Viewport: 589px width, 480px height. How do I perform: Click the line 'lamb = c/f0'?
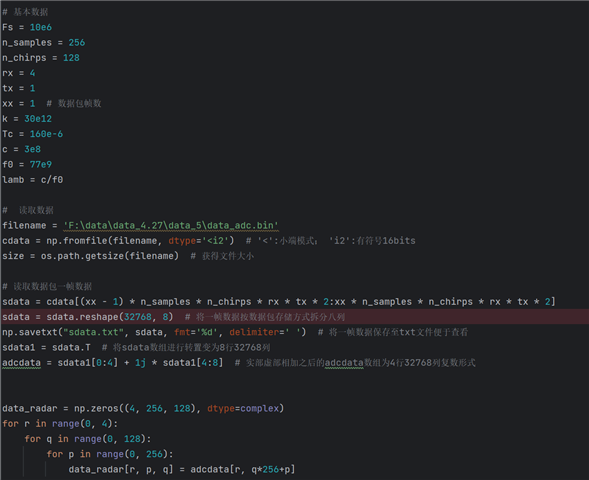[x=33, y=180]
